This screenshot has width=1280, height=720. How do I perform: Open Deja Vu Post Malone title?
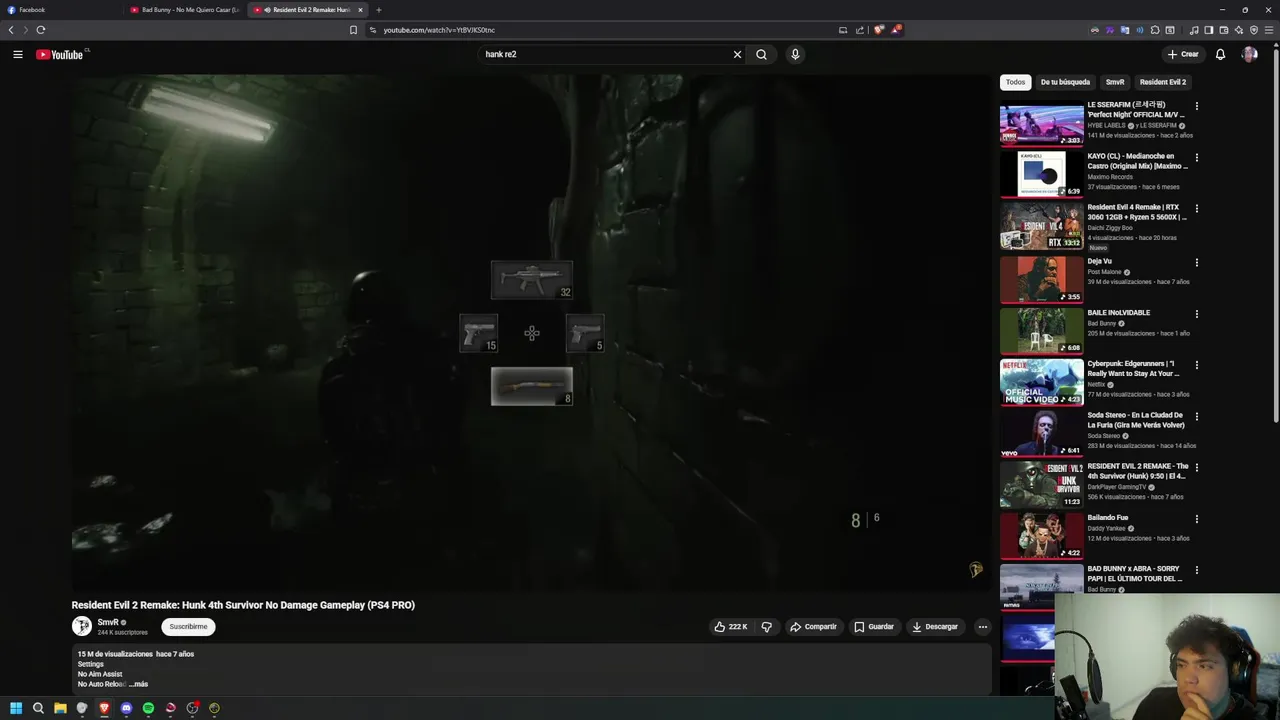[x=1099, y=261]
